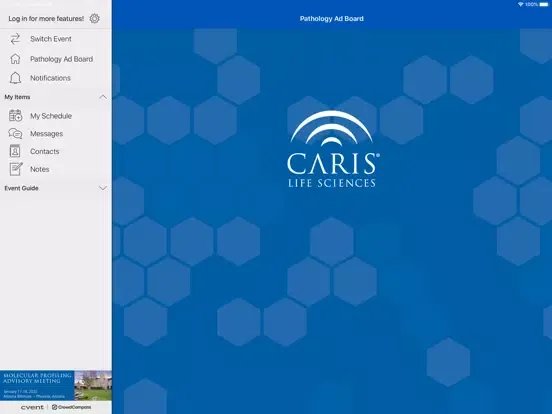
Task: Click the Caris Life Sciences logo
Action: [332, 149]
